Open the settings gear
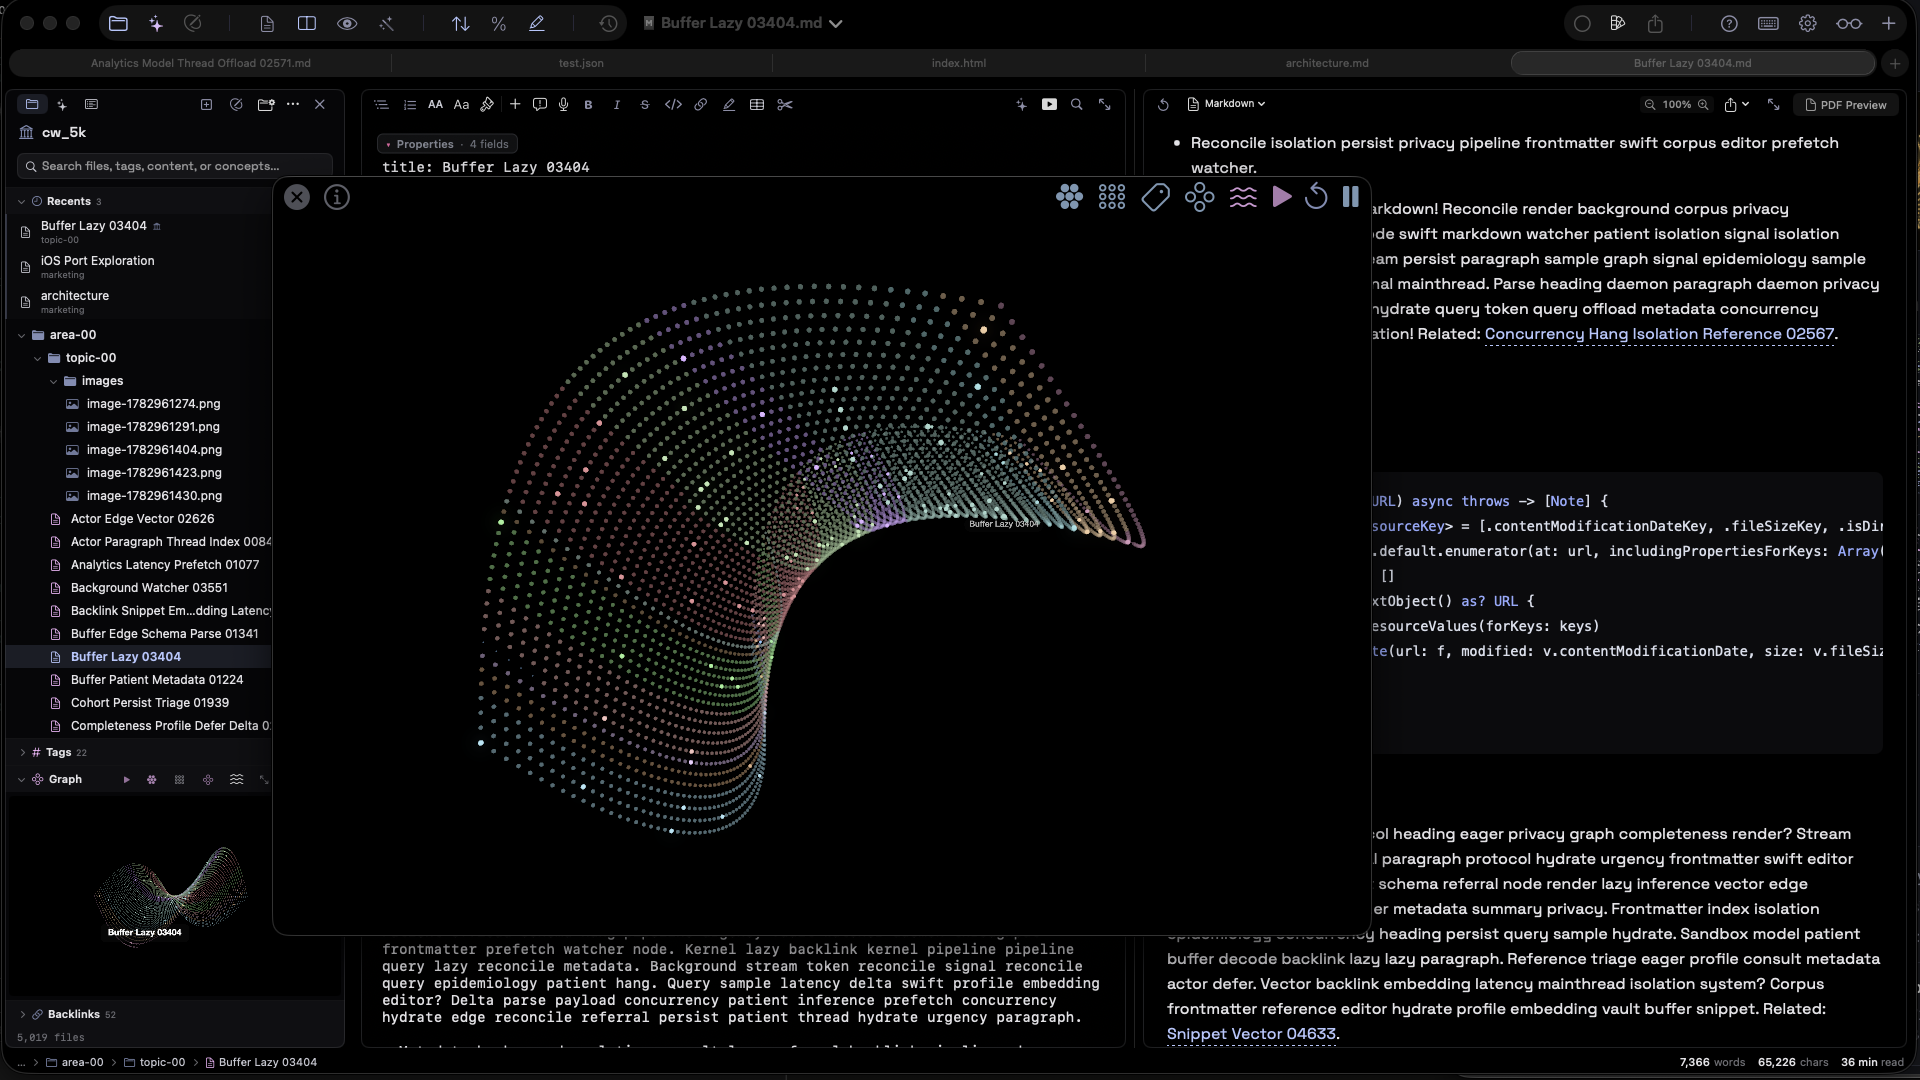 [x=1807, y=23]
